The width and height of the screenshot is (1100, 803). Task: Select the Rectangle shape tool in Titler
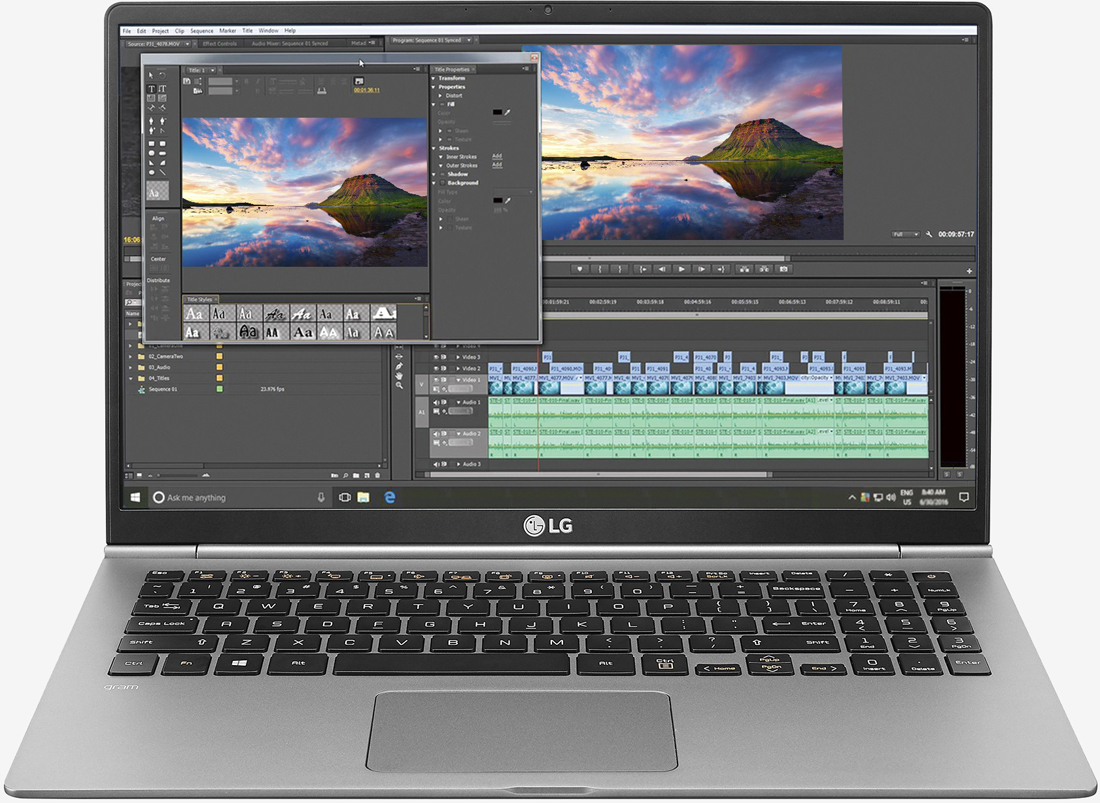tap(152, 144)
